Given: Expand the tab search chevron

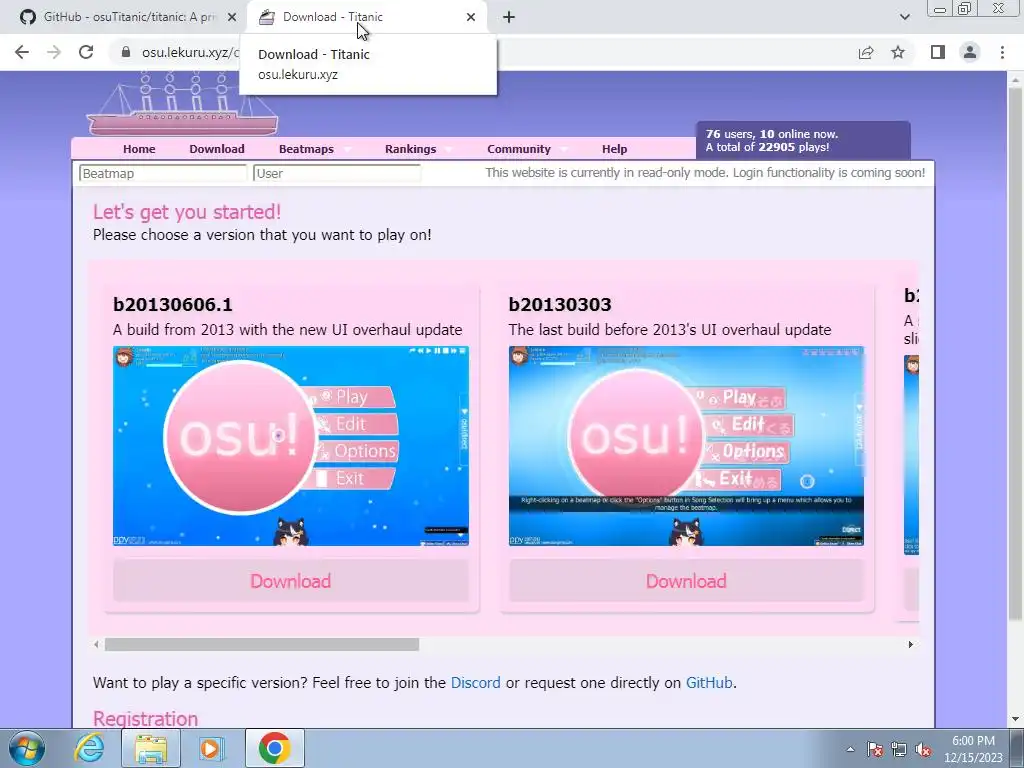Looking at the screenshot, I should 904,17.
